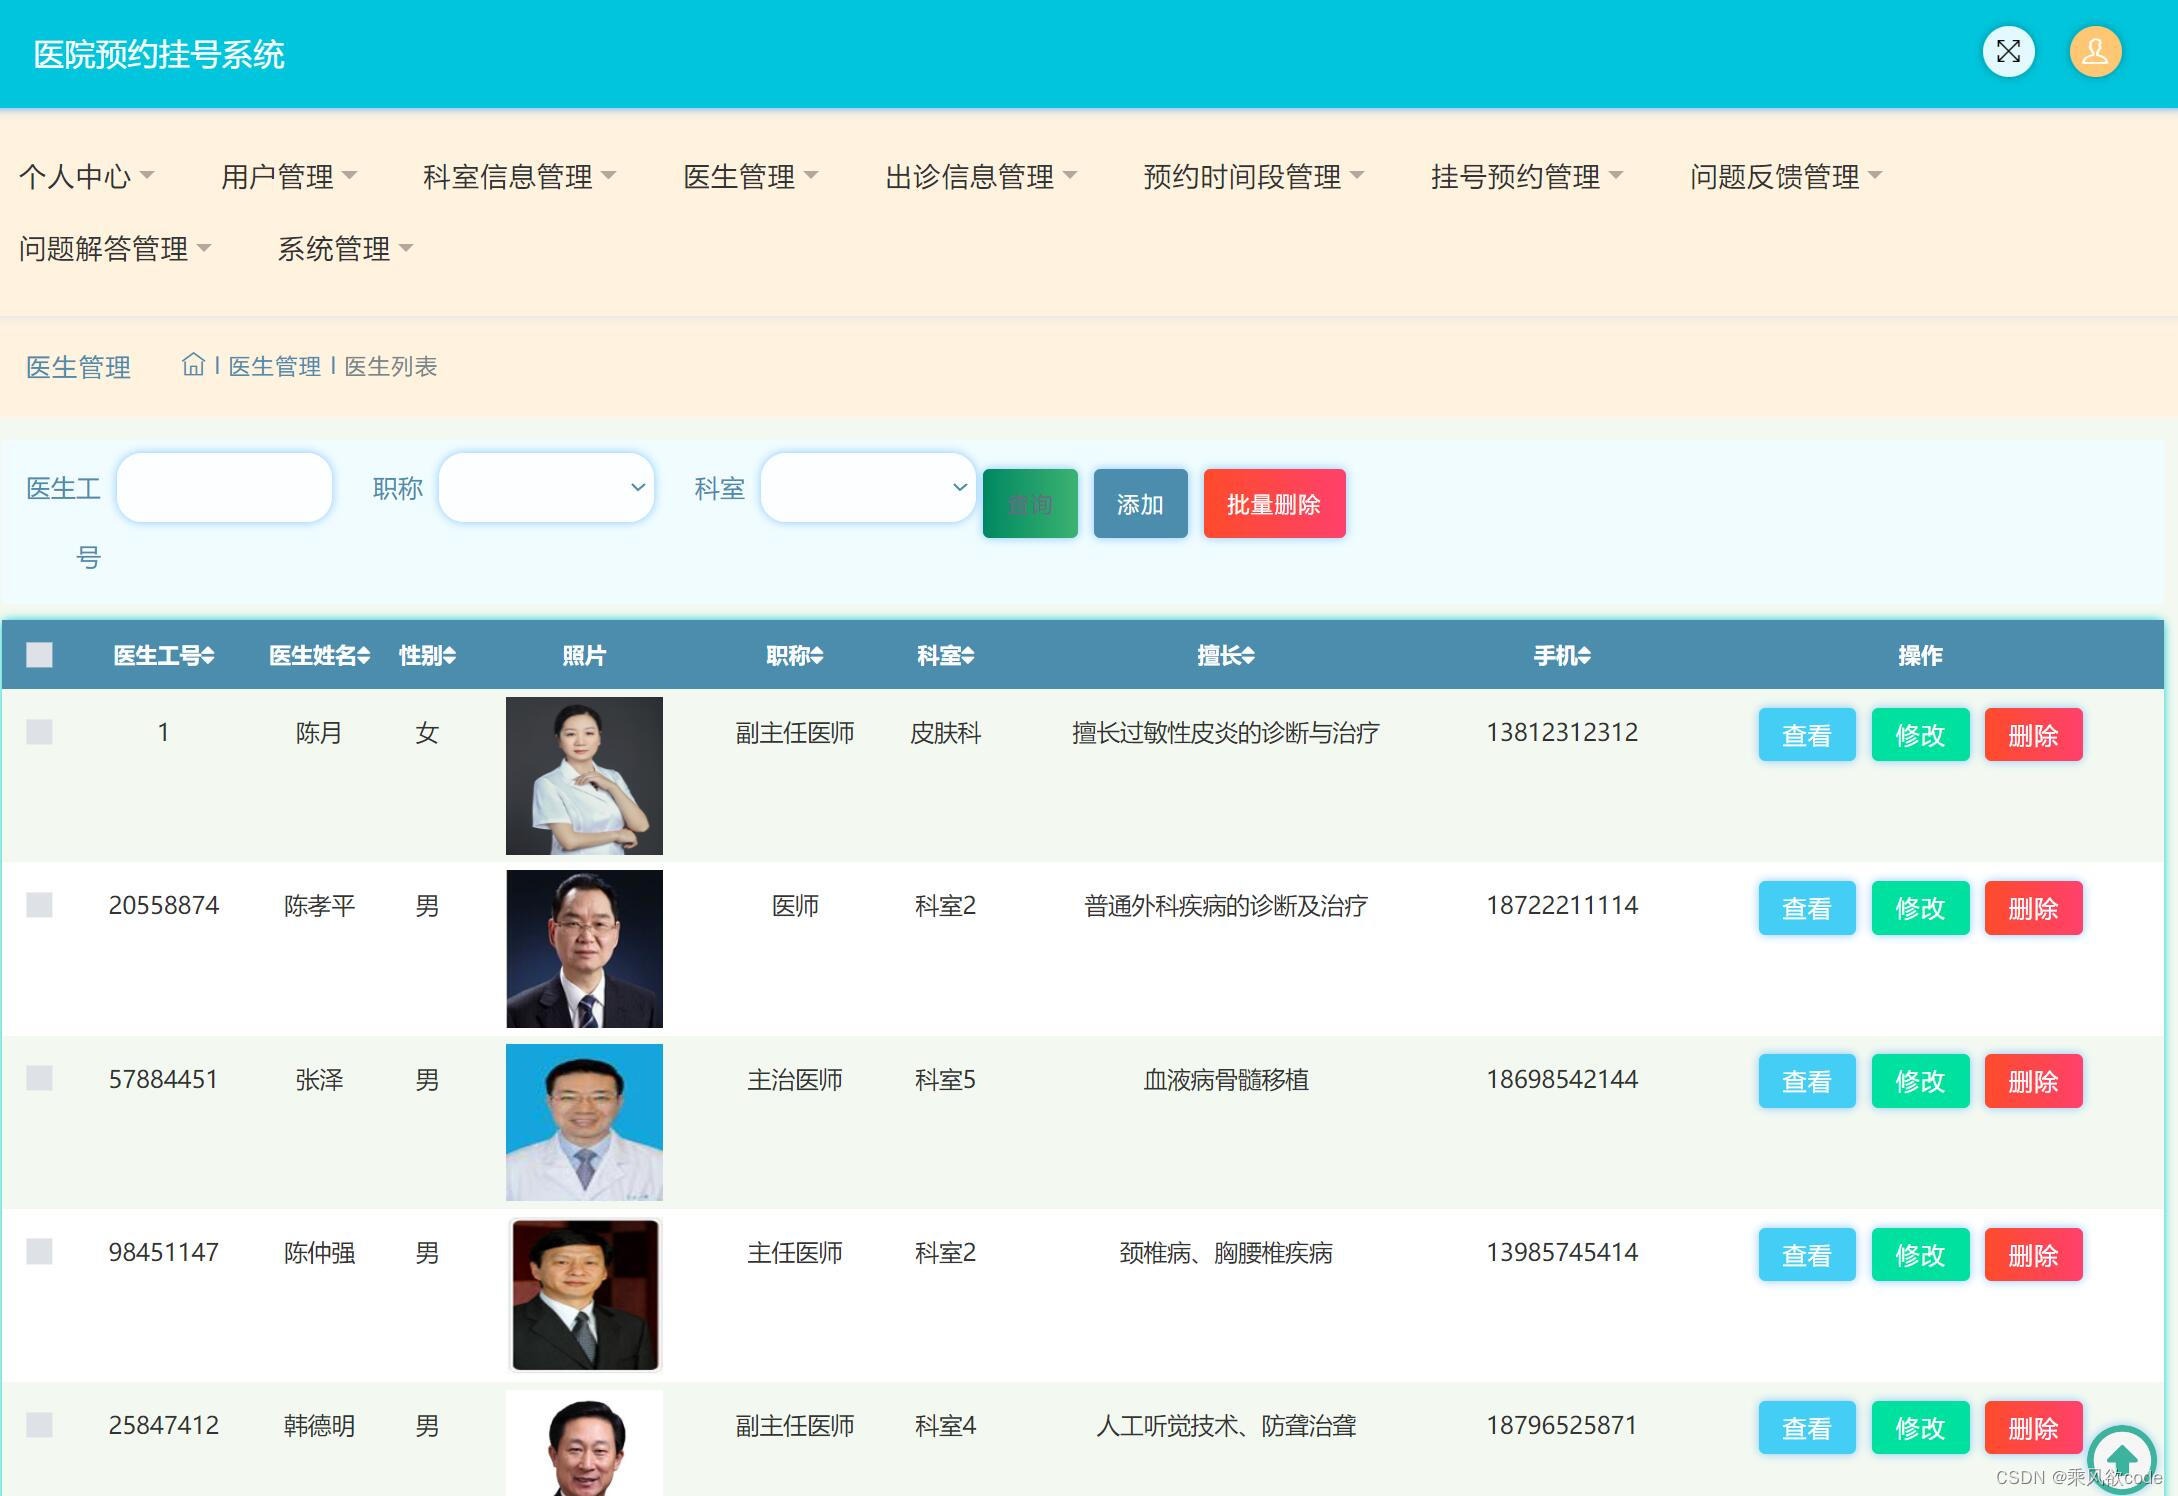This screenshot has height=1496, width=2178.
Task: Click the fullscreen toggle icon in header
Action: (2008, 52)
